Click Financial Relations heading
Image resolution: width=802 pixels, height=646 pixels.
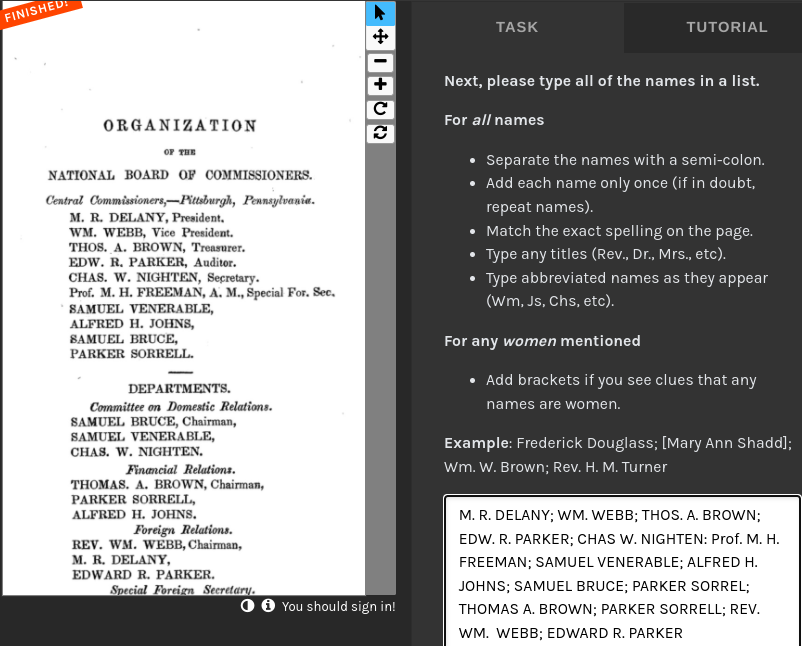pos(181,470)
